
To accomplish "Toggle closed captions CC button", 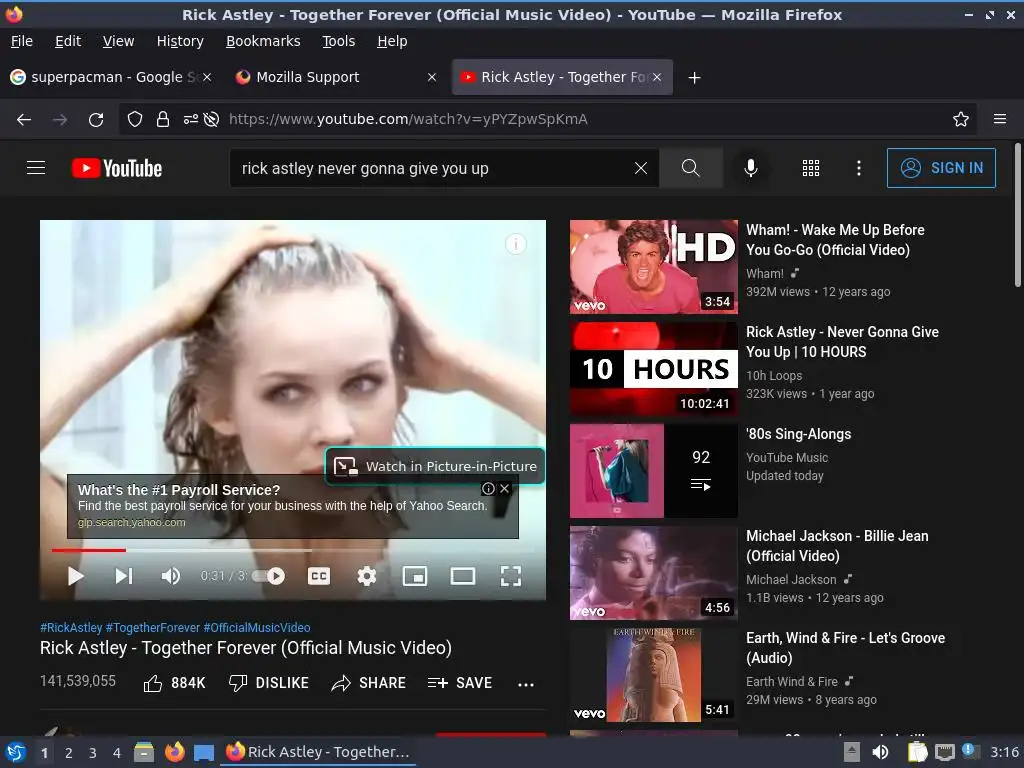I will [x=319, y=576].
